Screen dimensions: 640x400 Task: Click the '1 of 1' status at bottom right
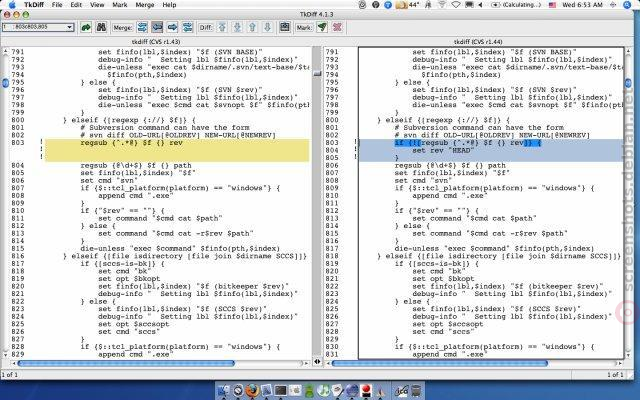point(615,374)
